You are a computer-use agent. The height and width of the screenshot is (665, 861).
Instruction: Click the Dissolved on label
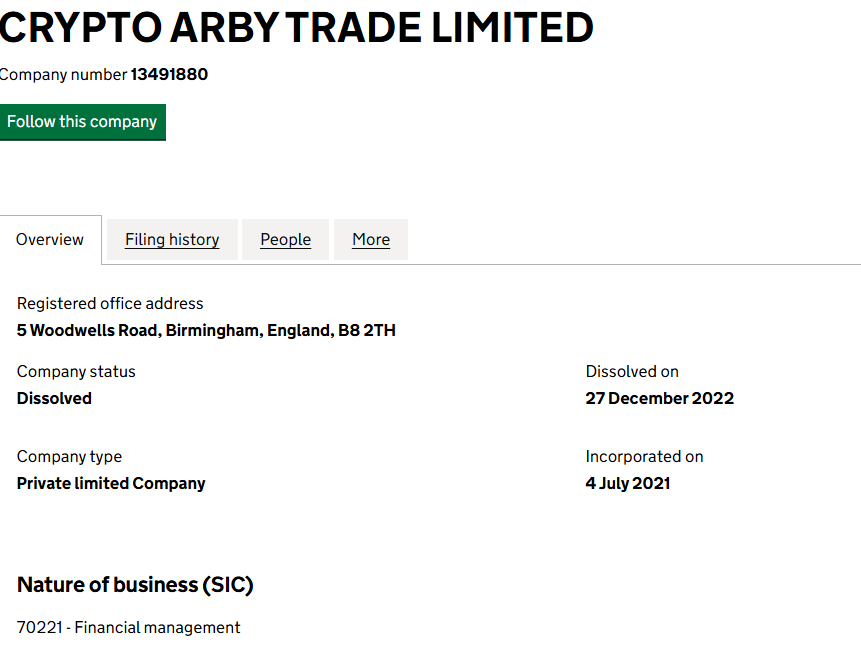tap(632, 372)
